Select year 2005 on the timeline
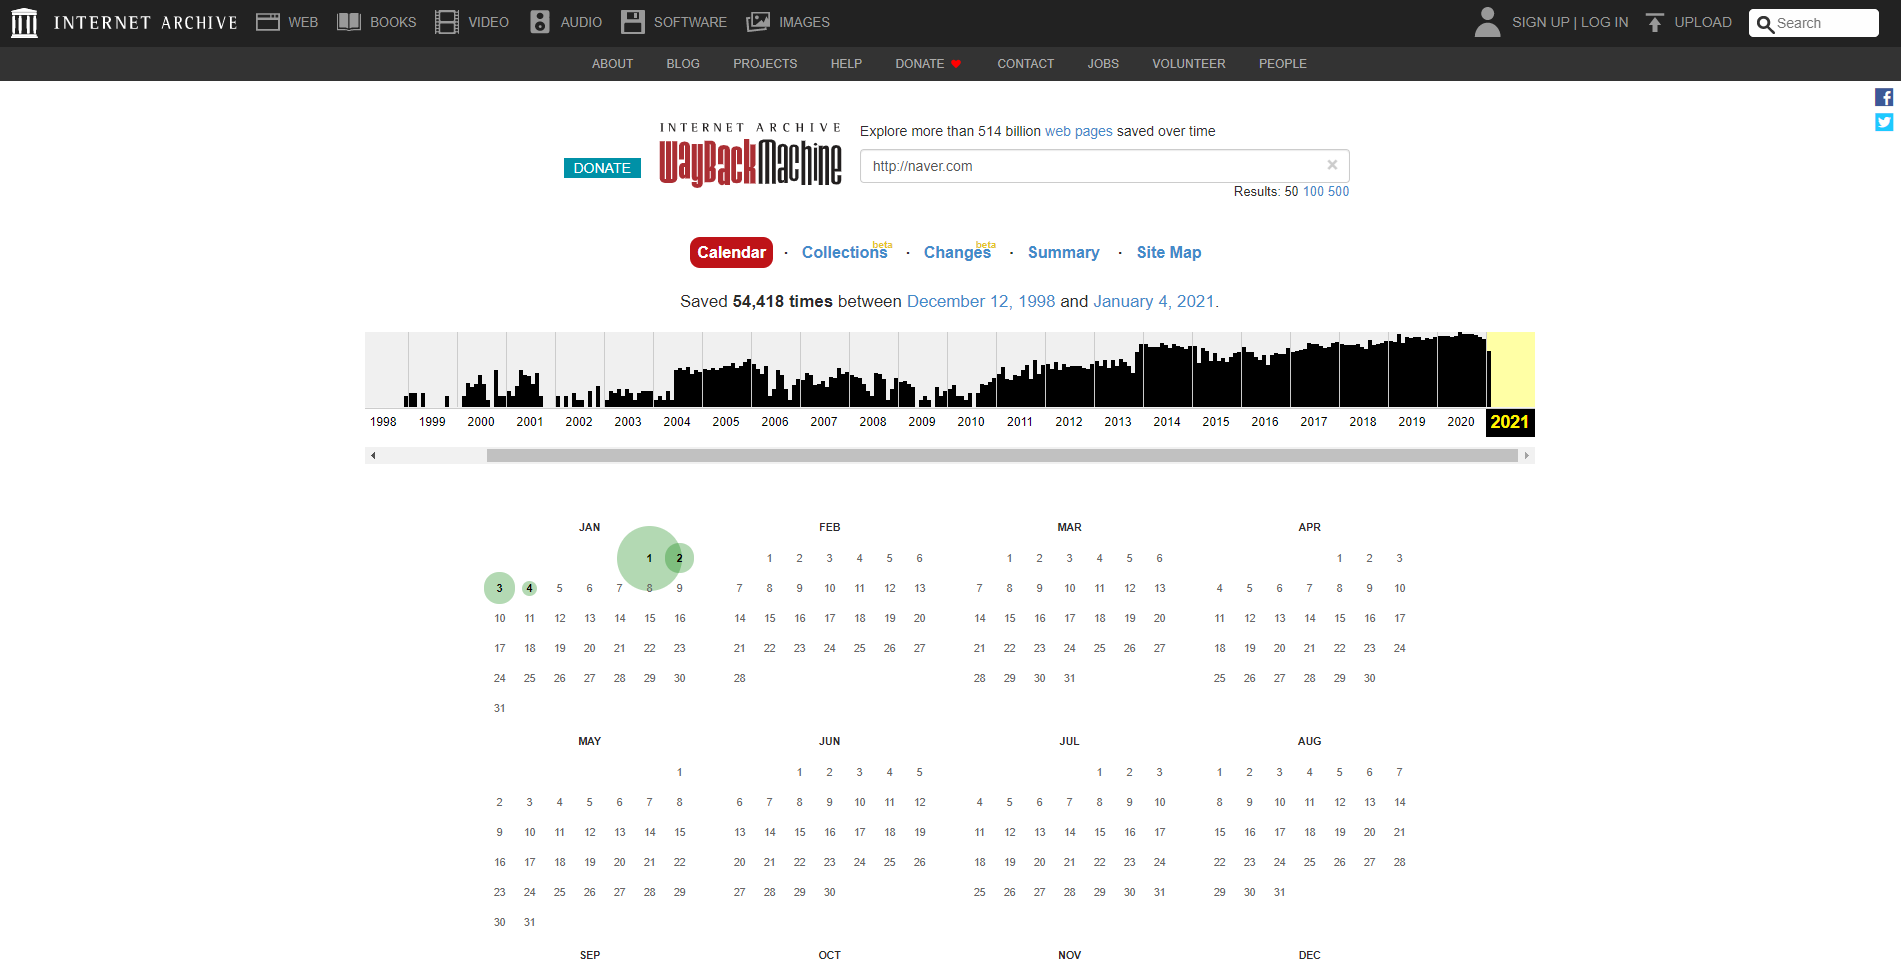 [726, 422]
